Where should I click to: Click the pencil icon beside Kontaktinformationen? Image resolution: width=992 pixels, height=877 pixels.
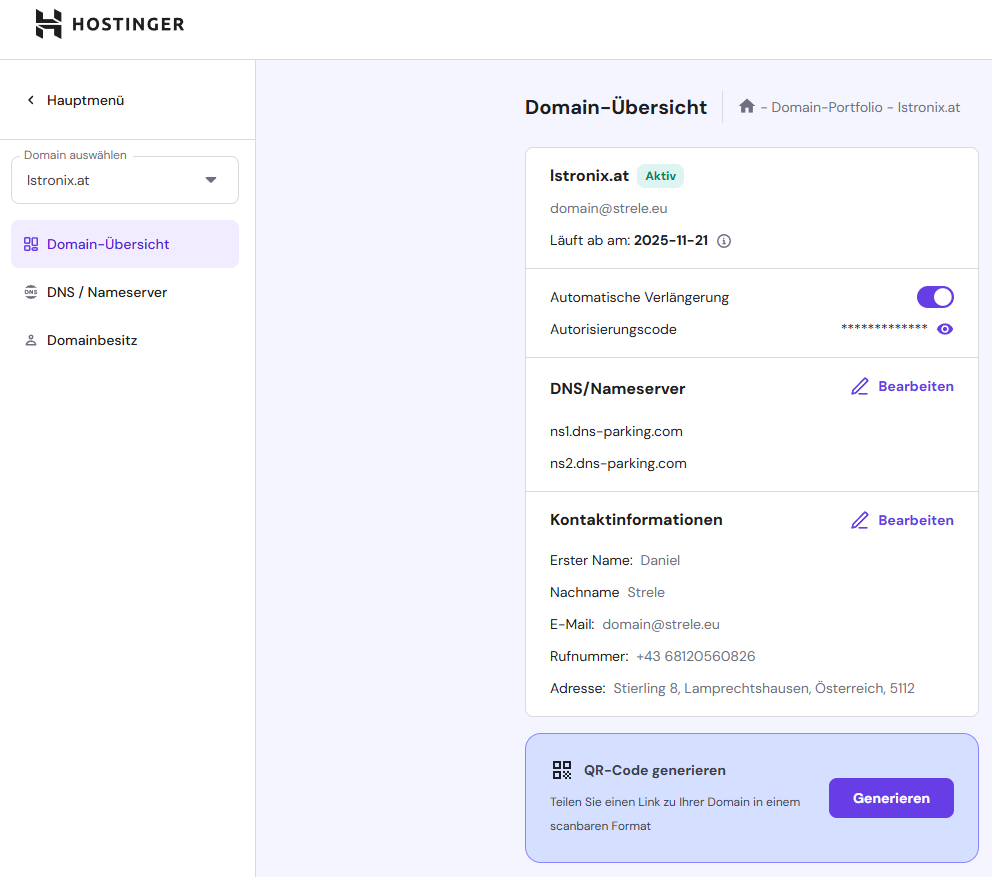click(859, 521)
